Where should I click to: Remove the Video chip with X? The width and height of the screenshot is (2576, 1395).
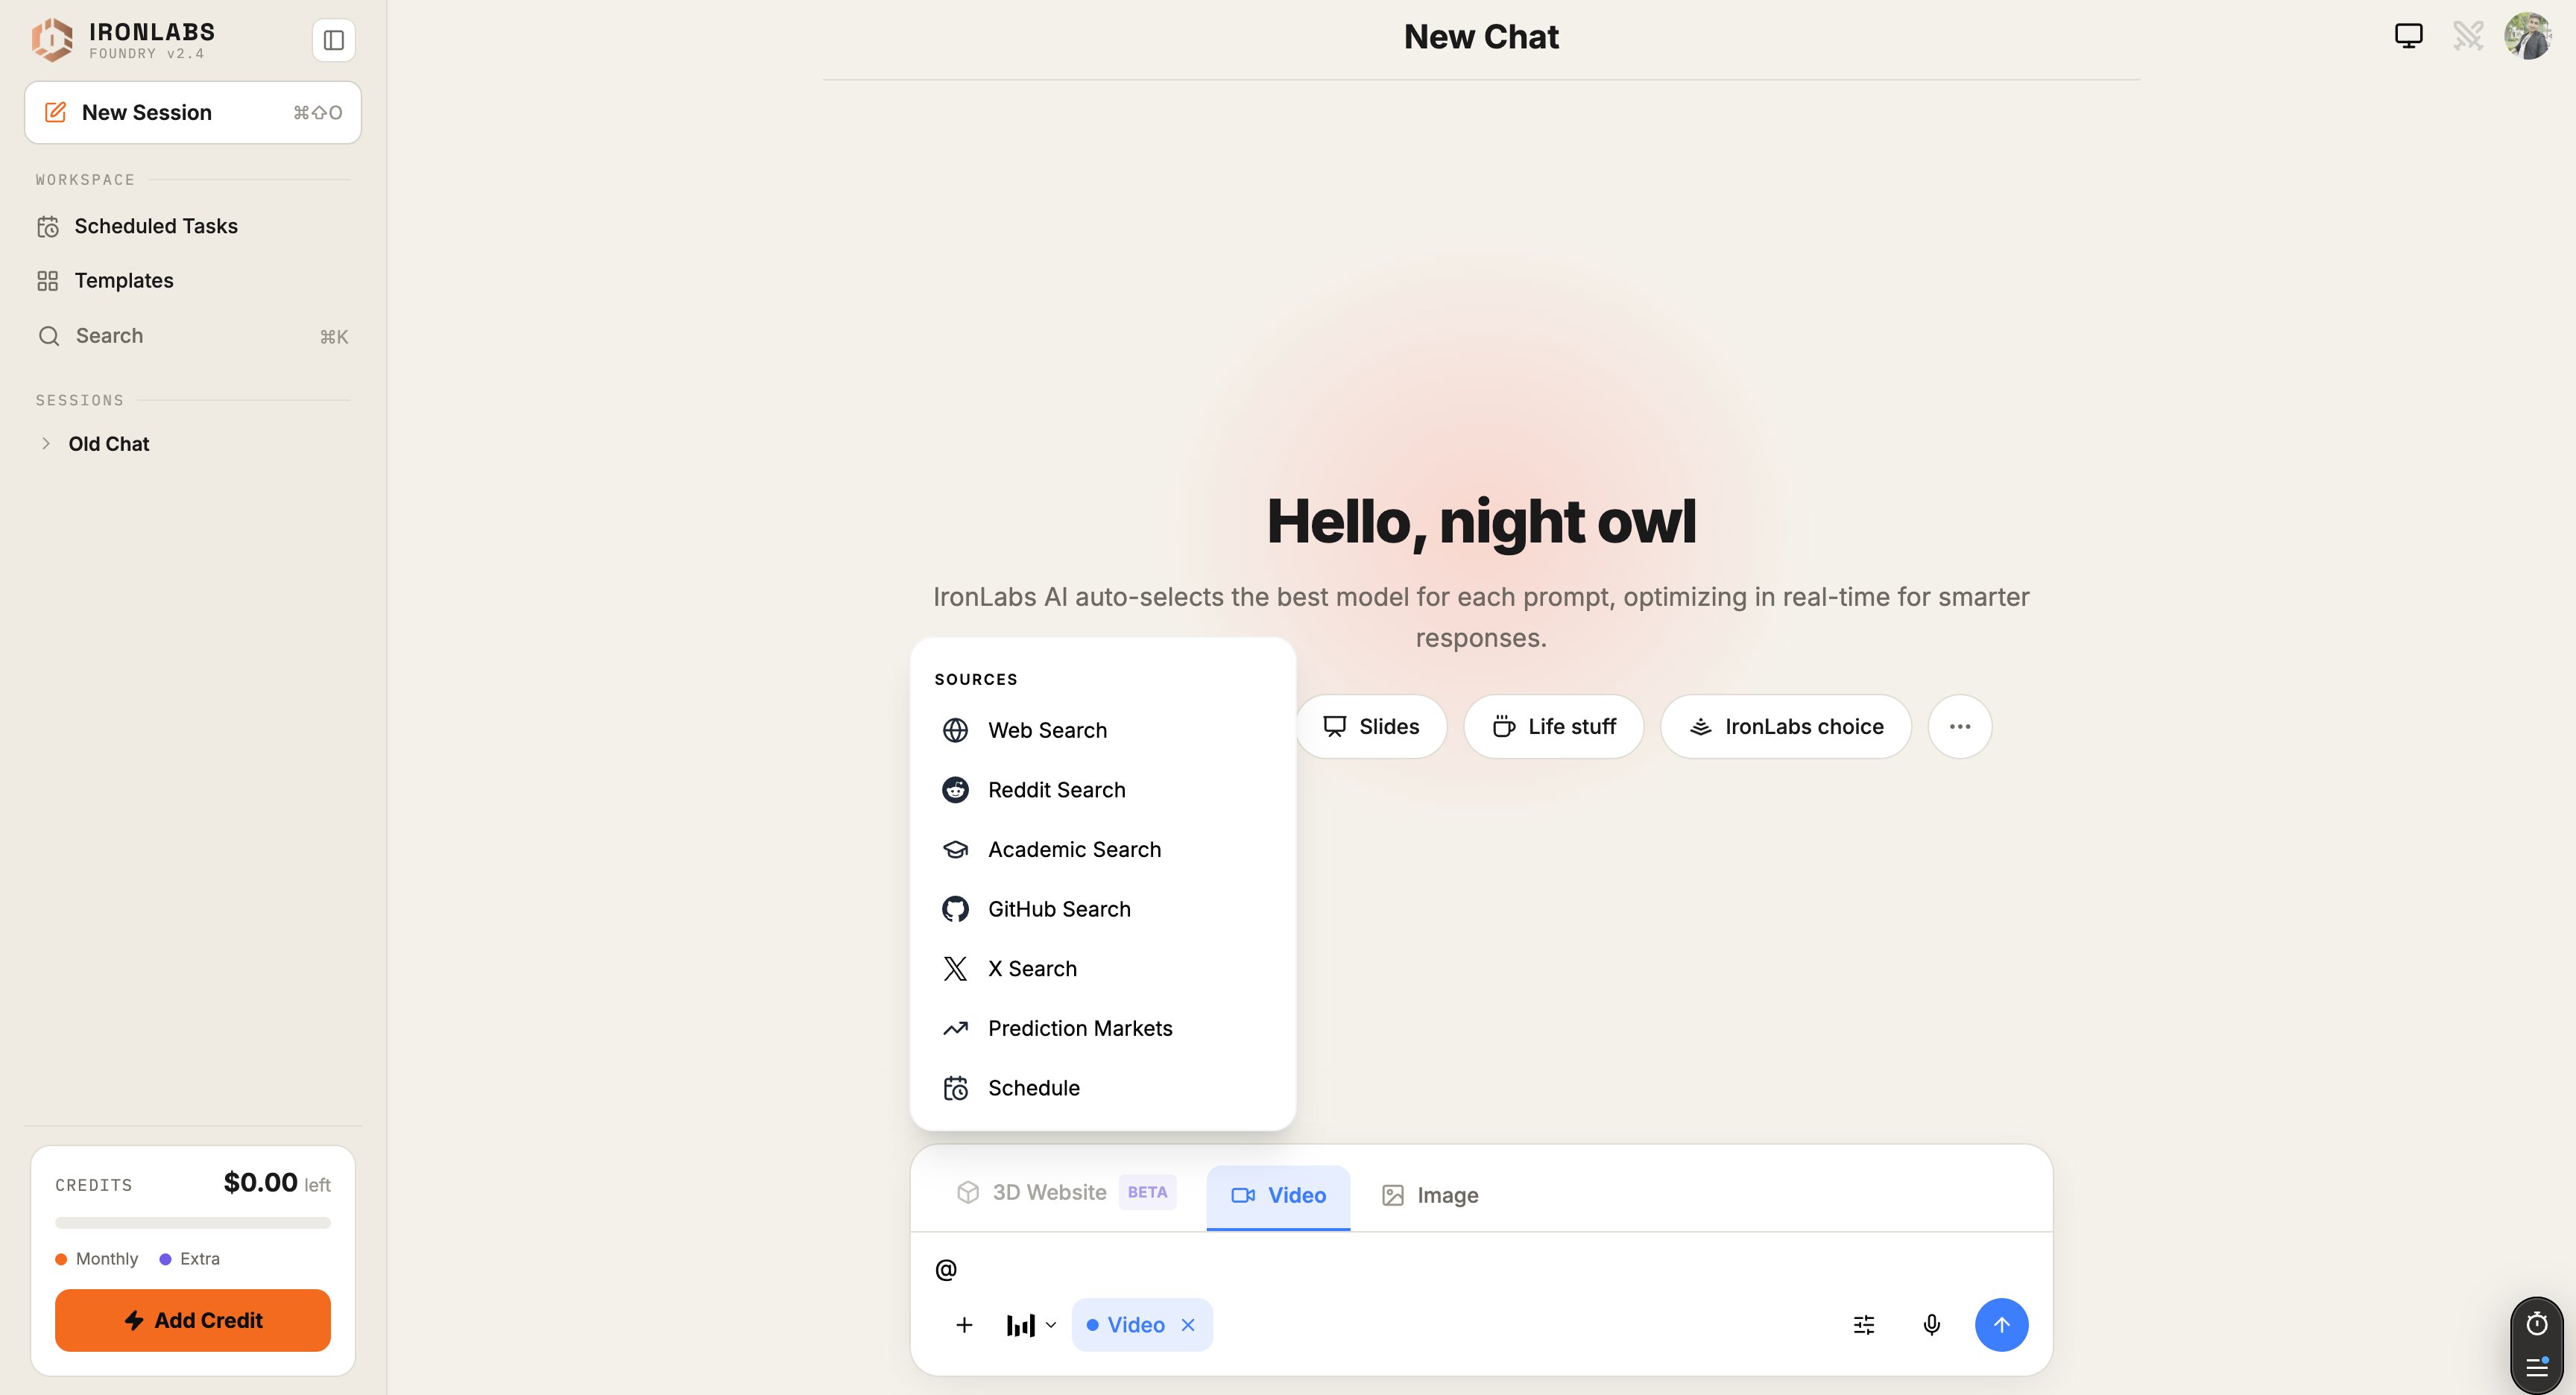coord(1188,1325)
